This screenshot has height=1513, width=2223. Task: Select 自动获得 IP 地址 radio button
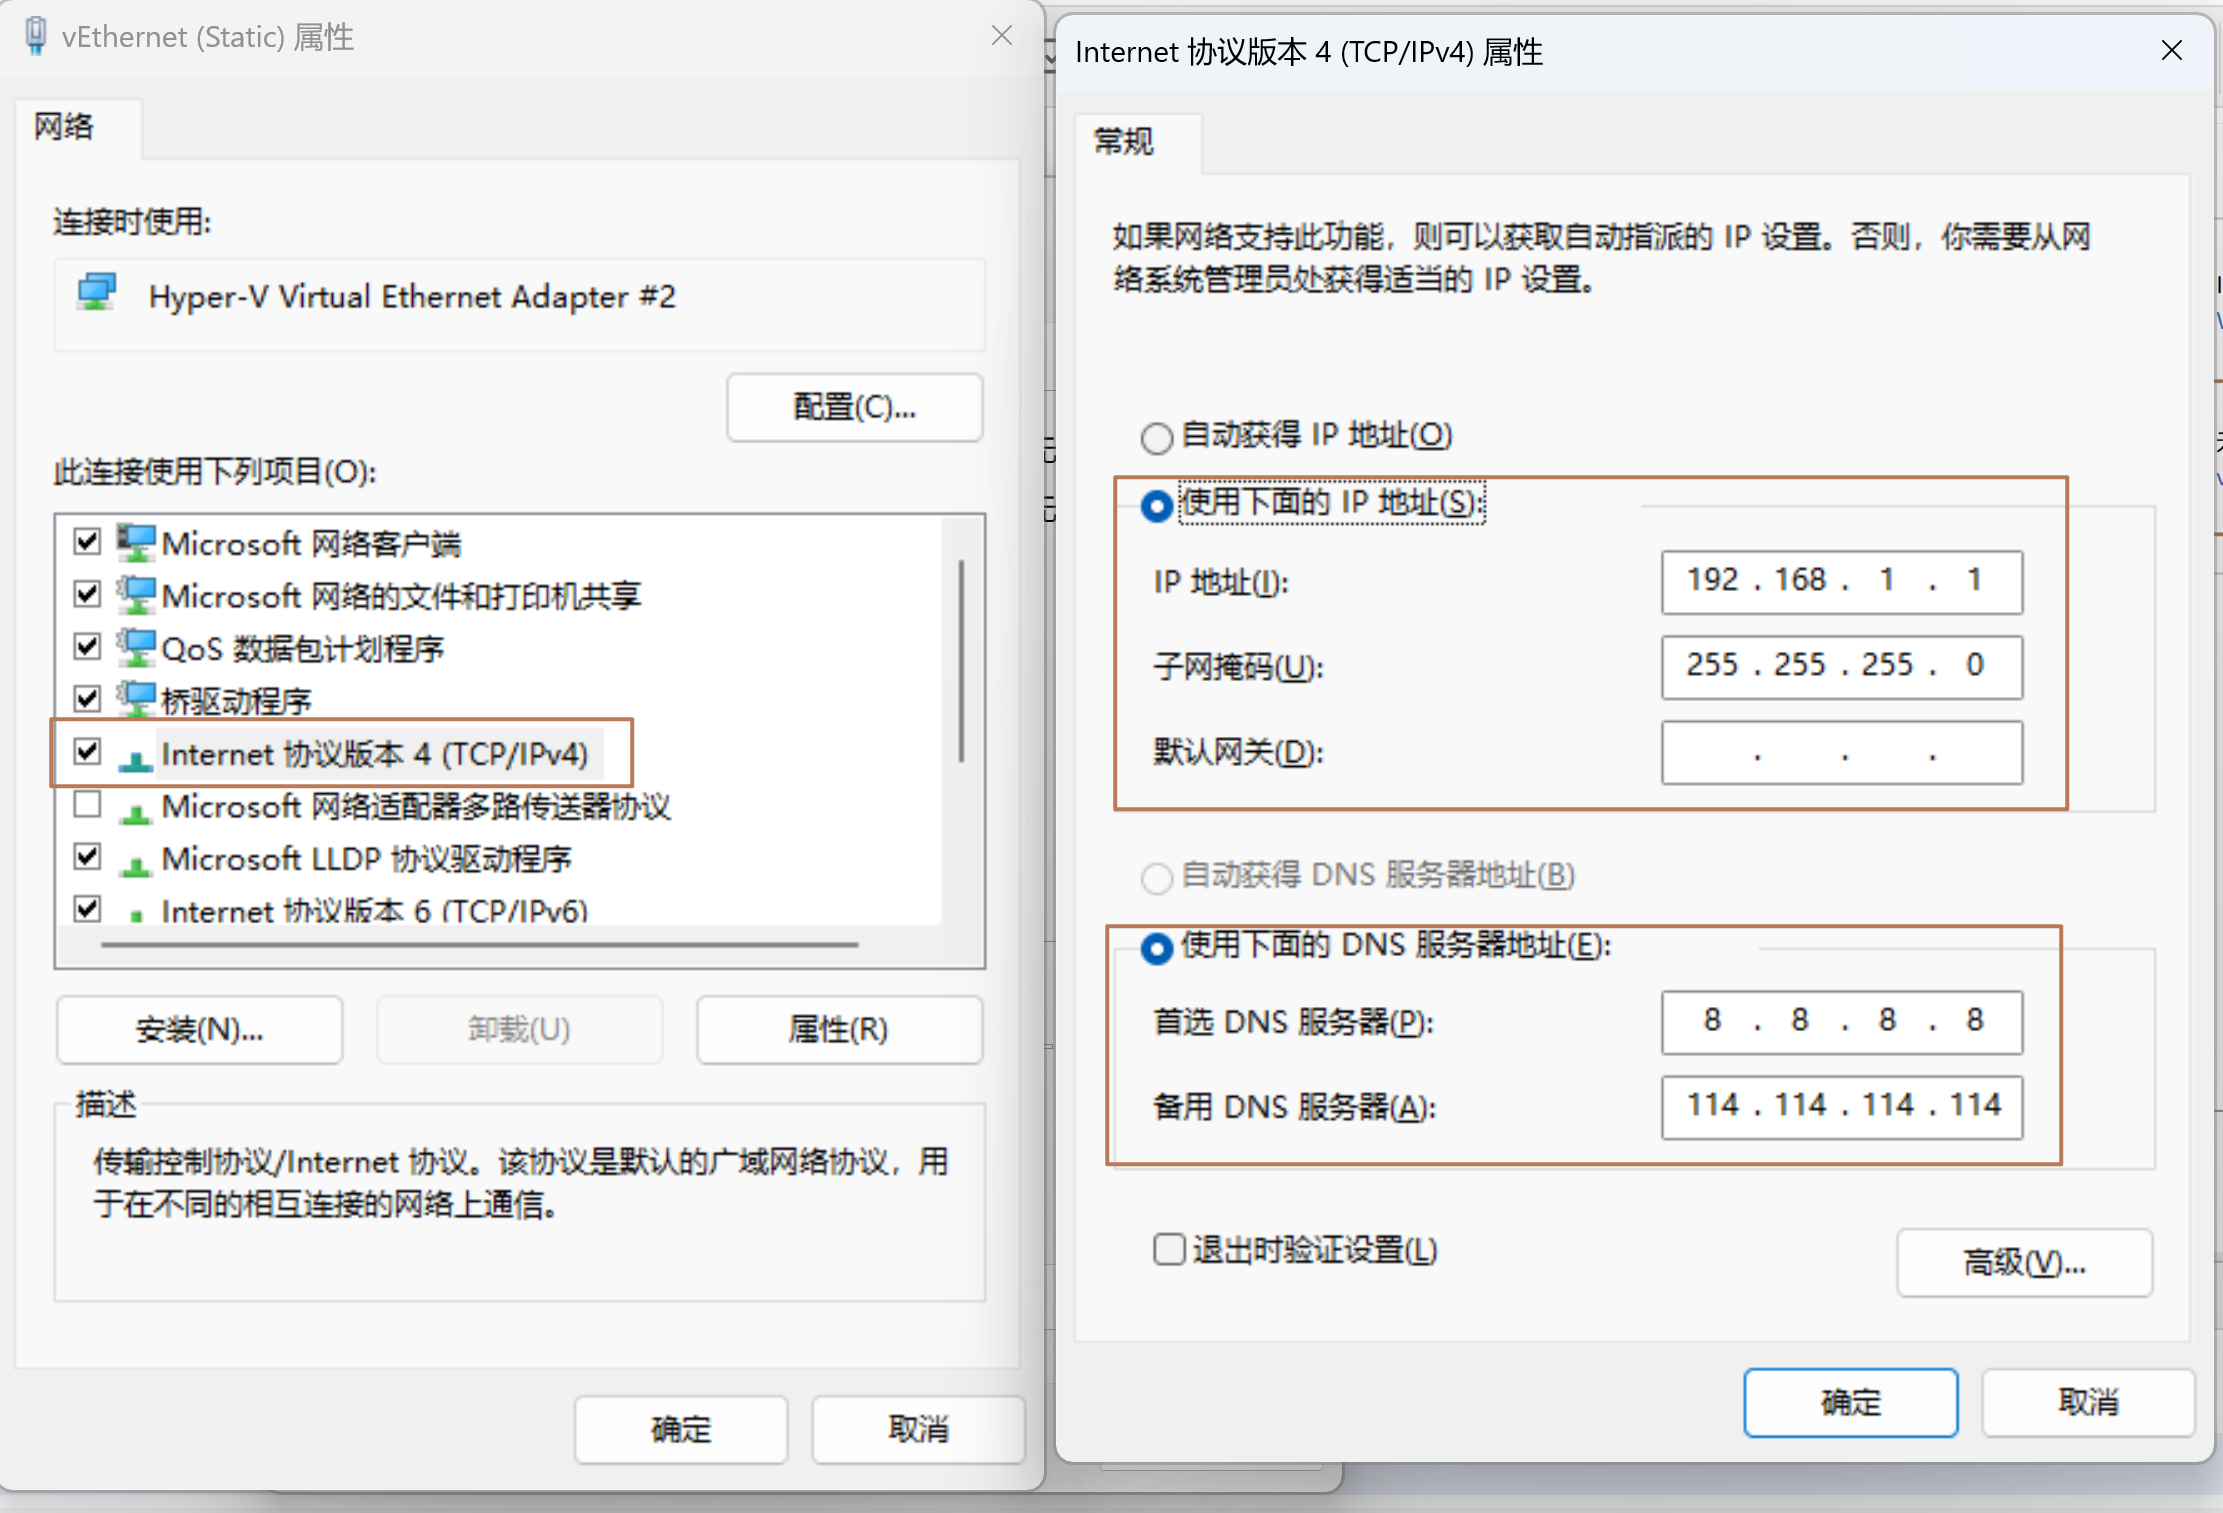1156,438
